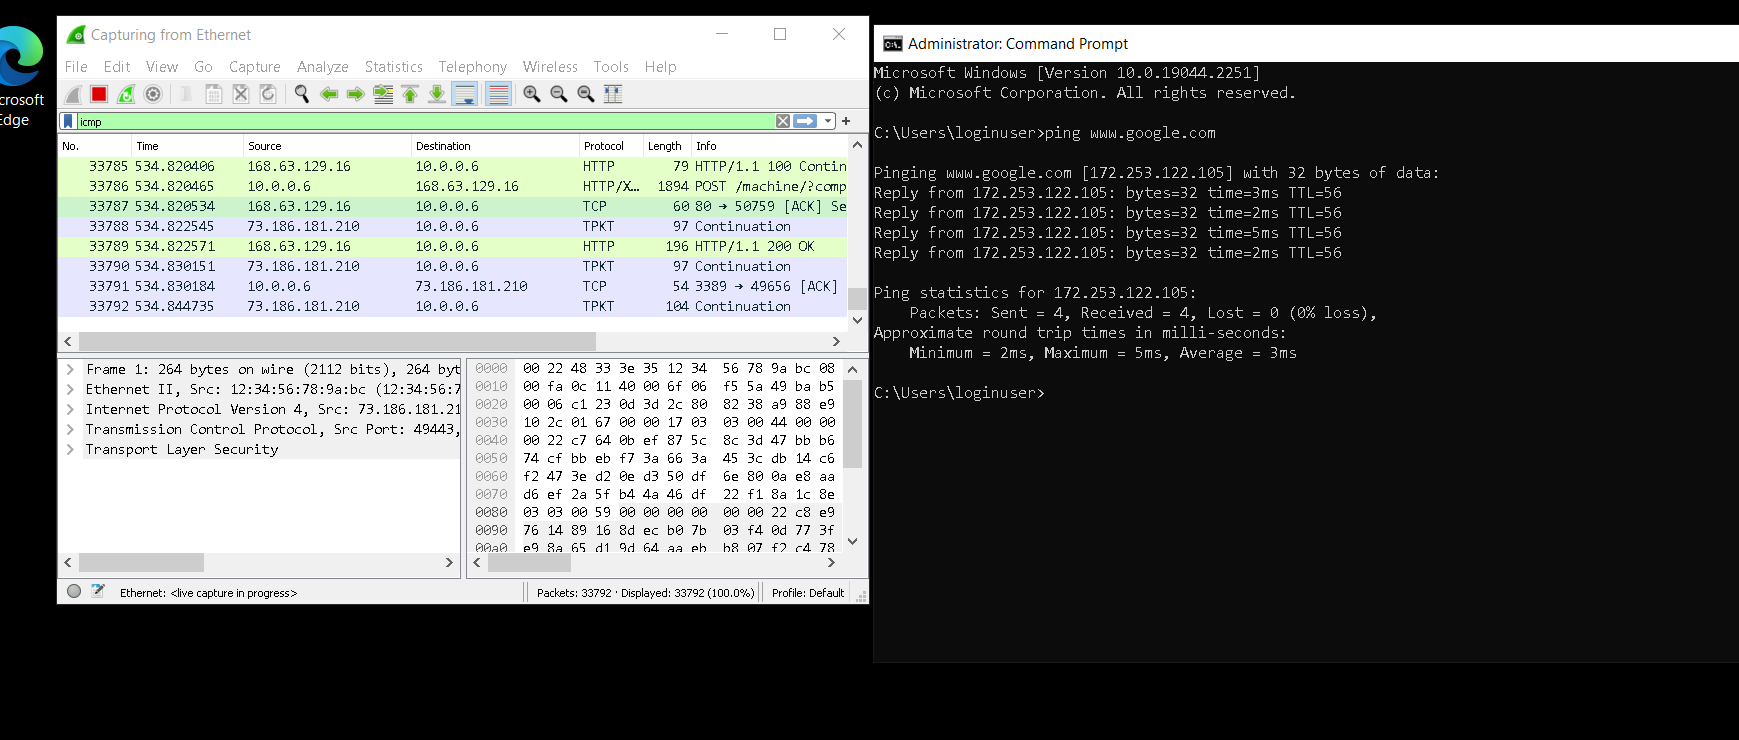Save this capture file
This screenshot has height=740, width=1739.
click(213, 94)
